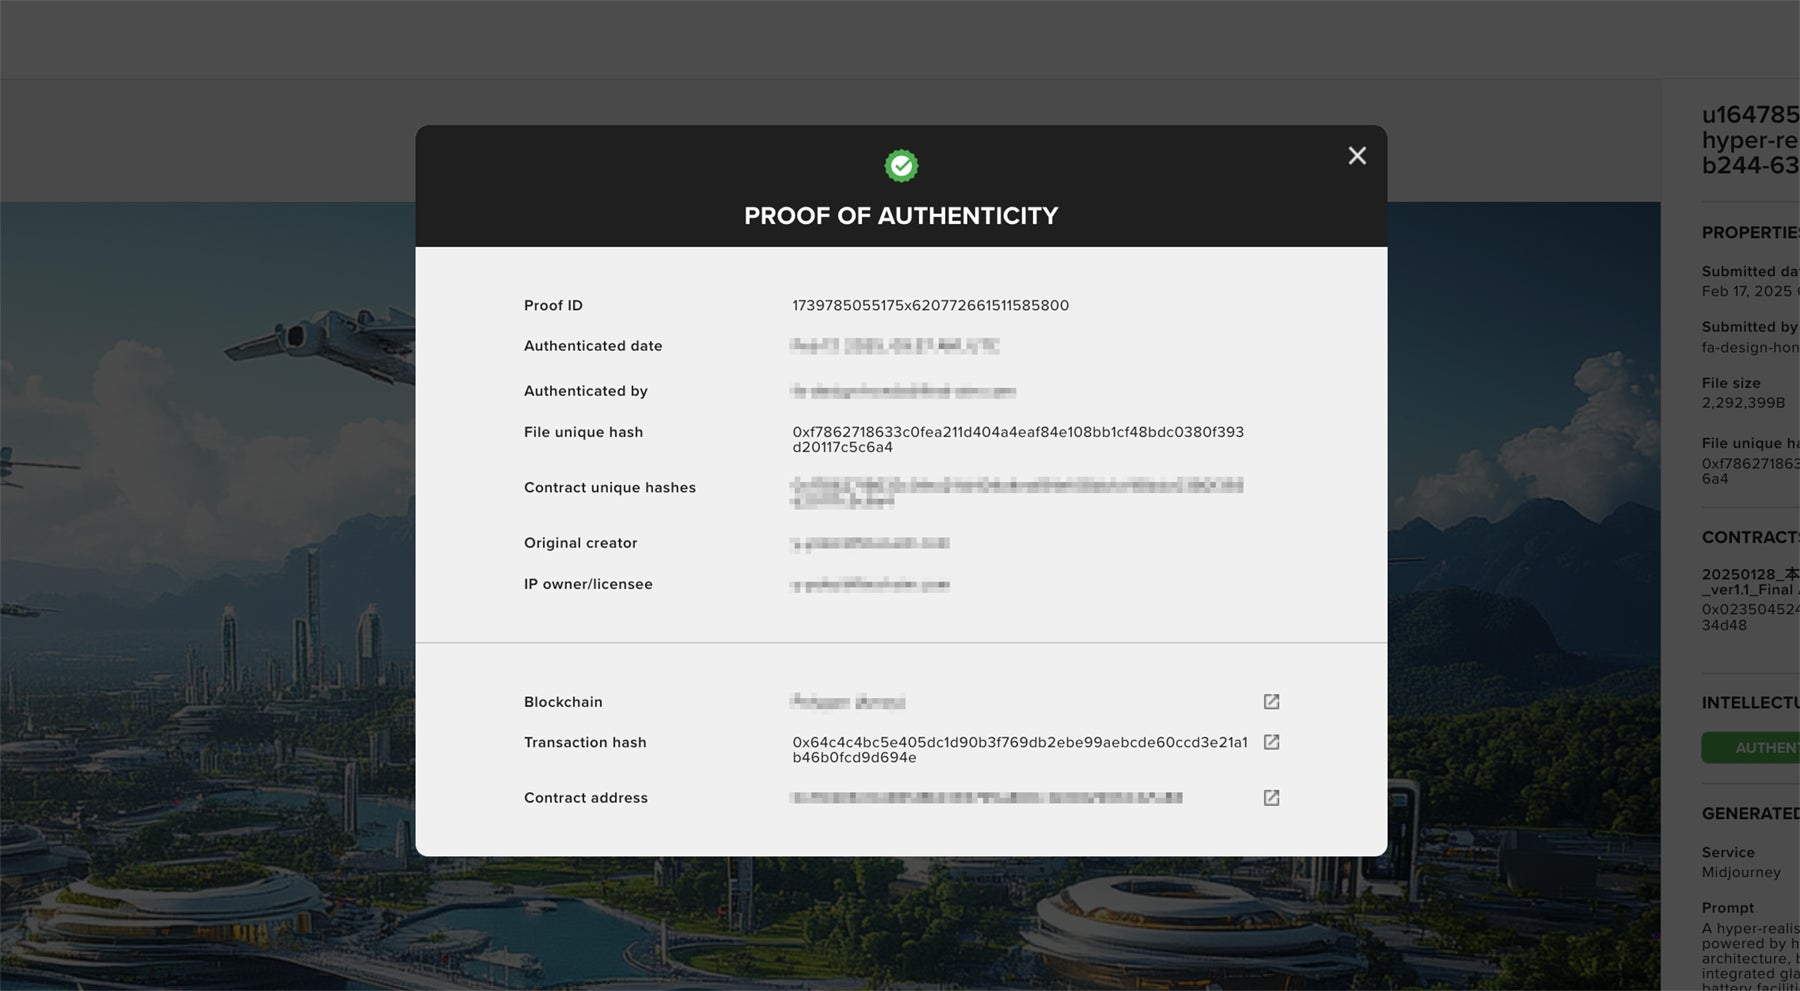The image size is (1800, 991).
Task: Select the file hash value starting 0xf7862718633c
Action: click(x=1018, y=440)
